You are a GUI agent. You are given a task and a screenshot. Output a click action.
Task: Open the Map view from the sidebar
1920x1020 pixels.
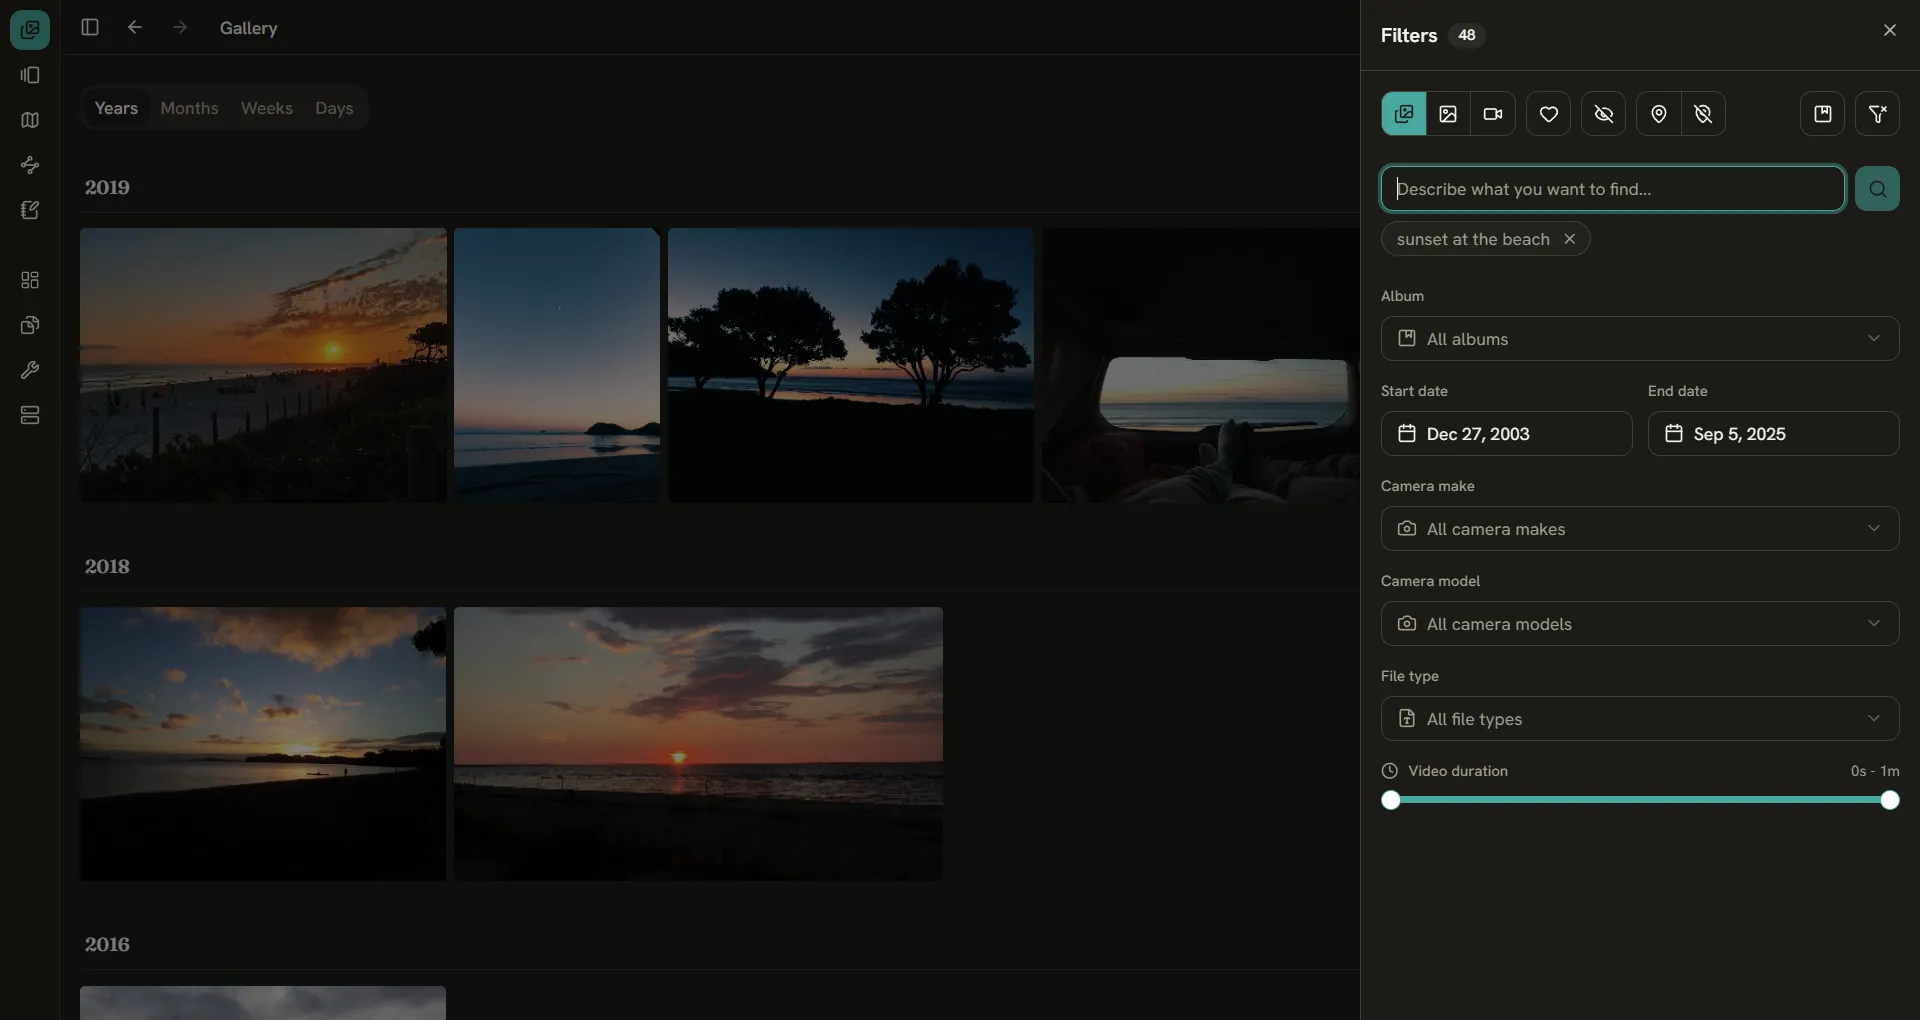click(x=30, y=120)
